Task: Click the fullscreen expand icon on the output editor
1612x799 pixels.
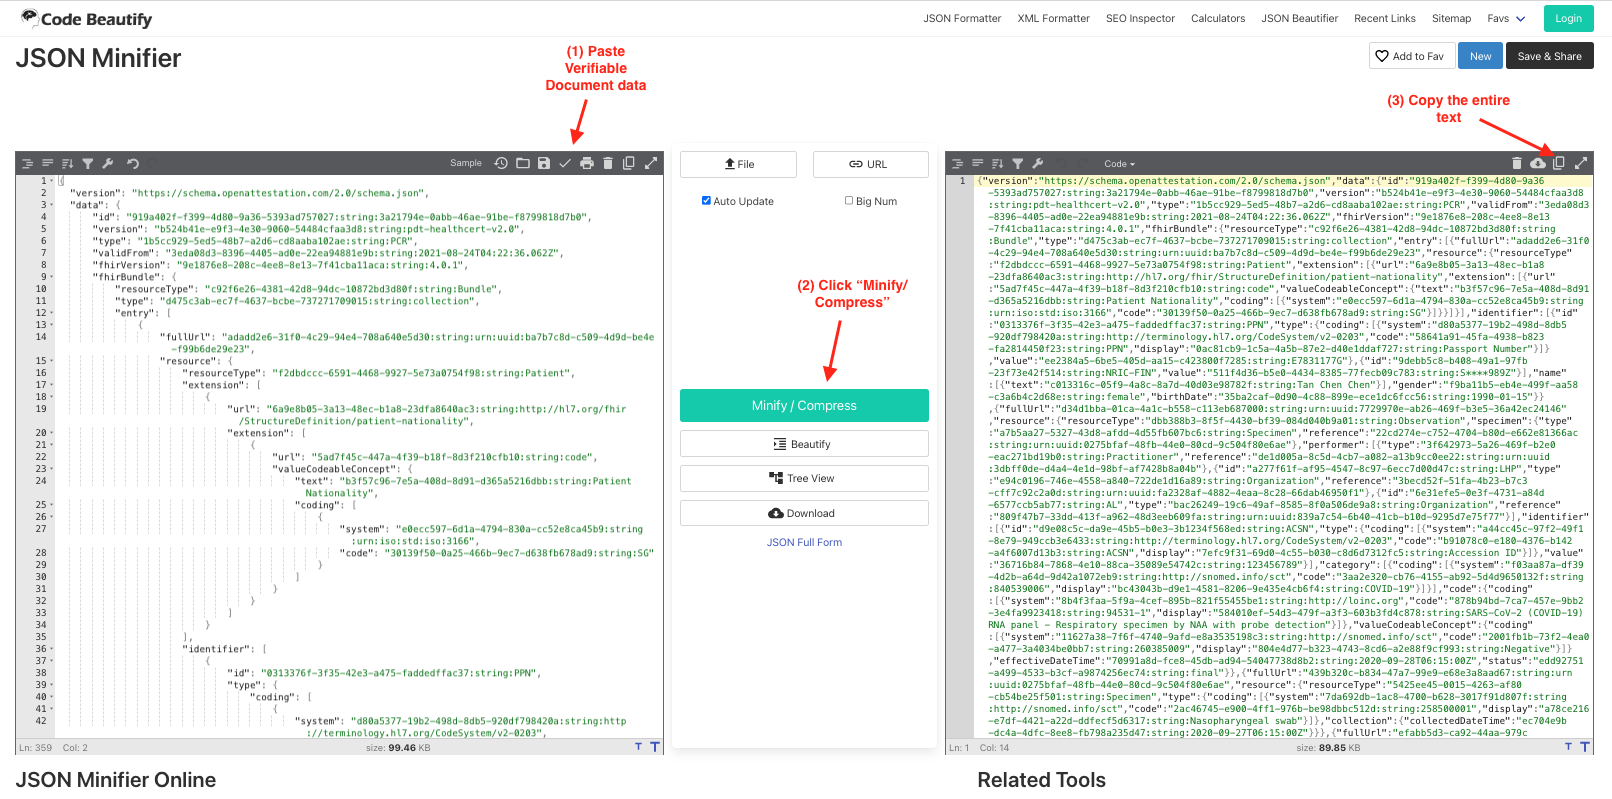Action: click(1581, 163)
